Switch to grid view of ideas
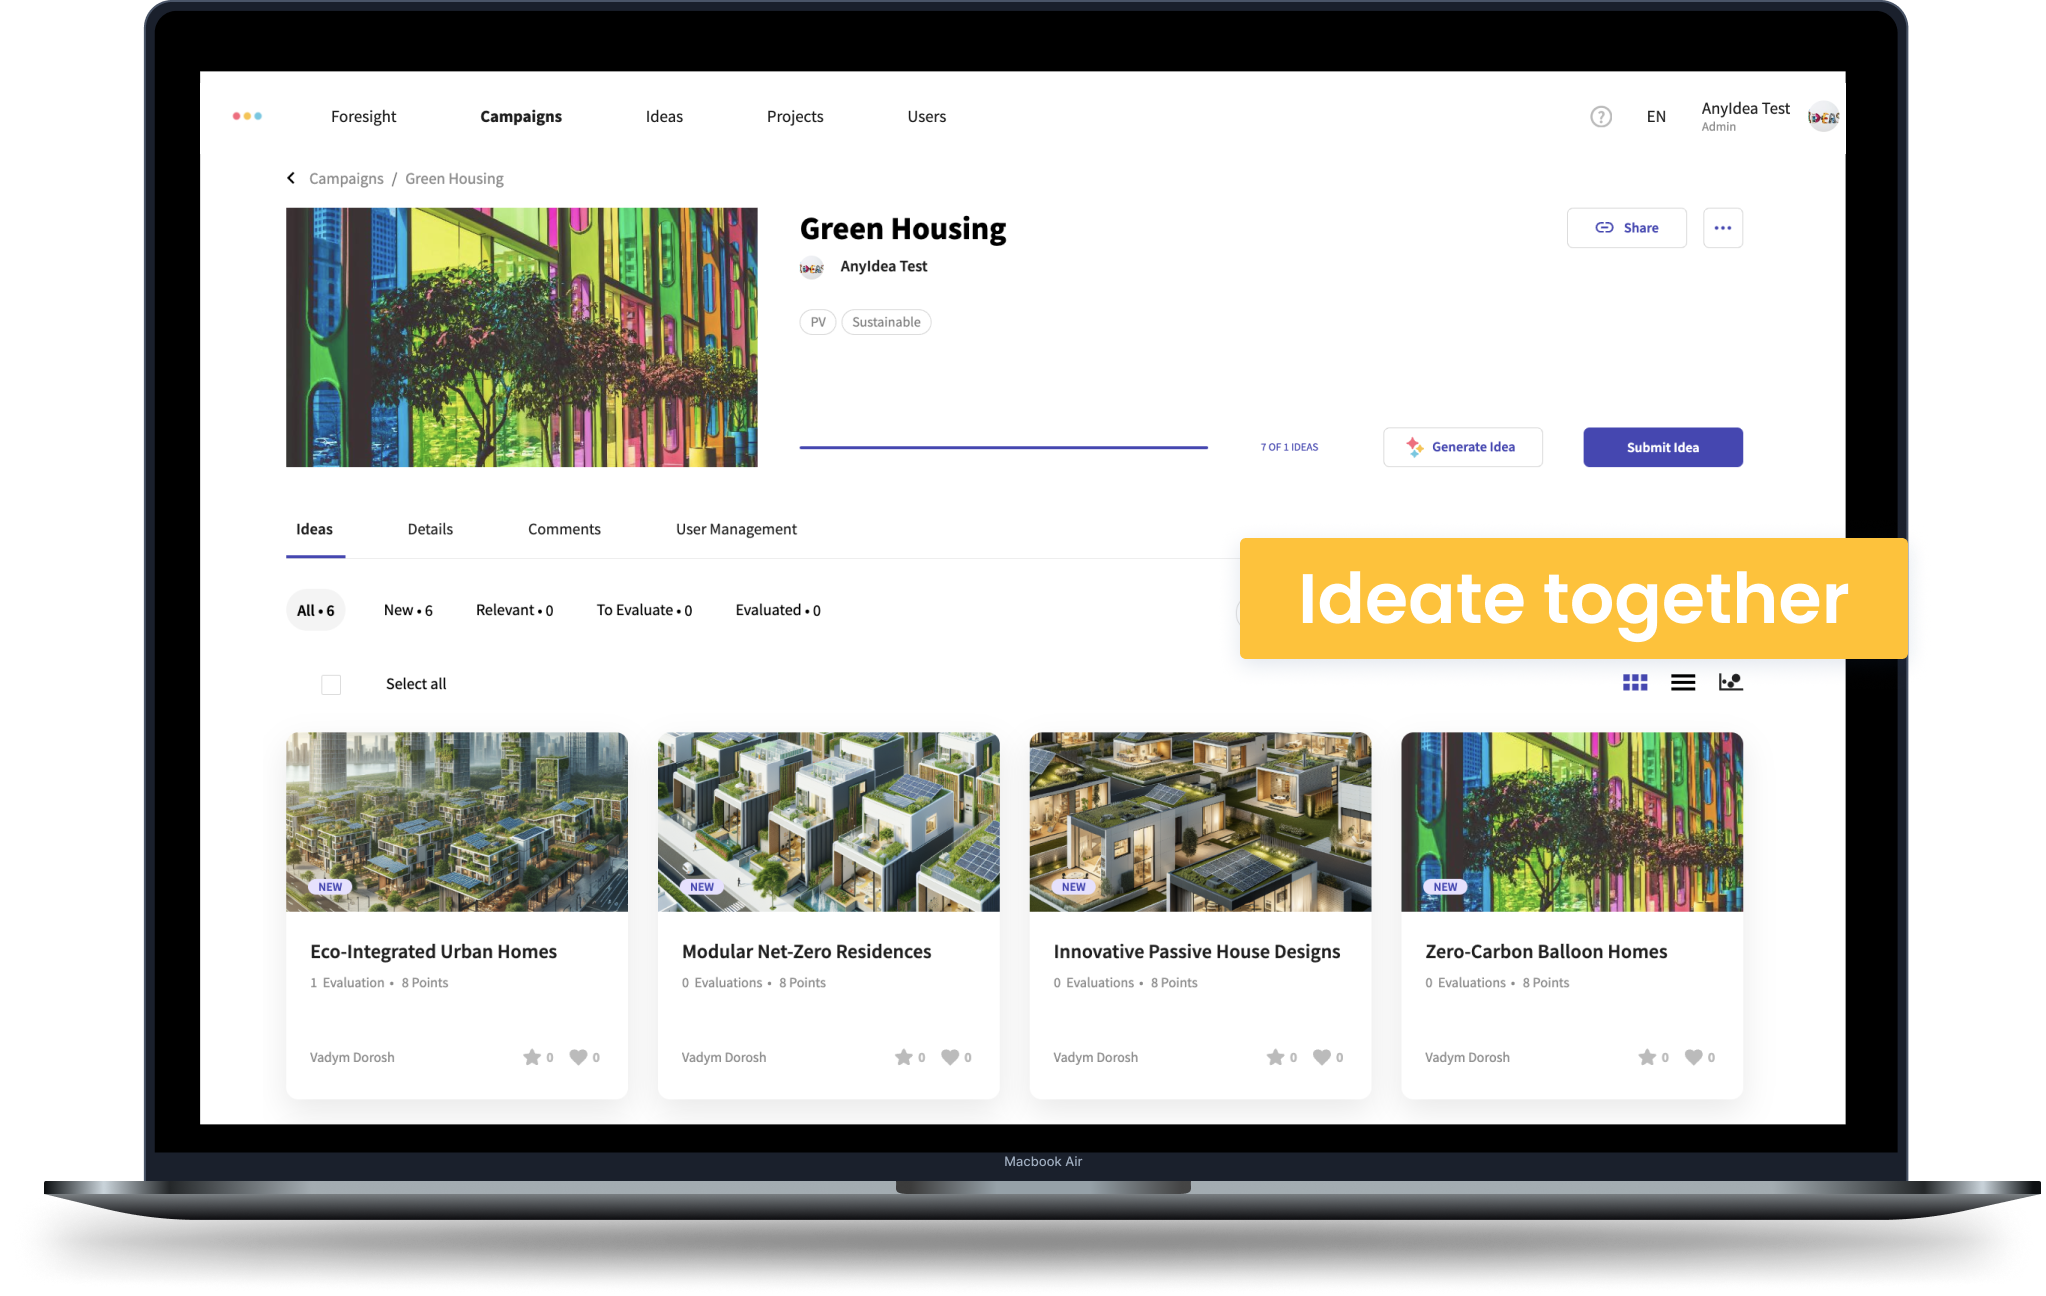 [1635, 682]
